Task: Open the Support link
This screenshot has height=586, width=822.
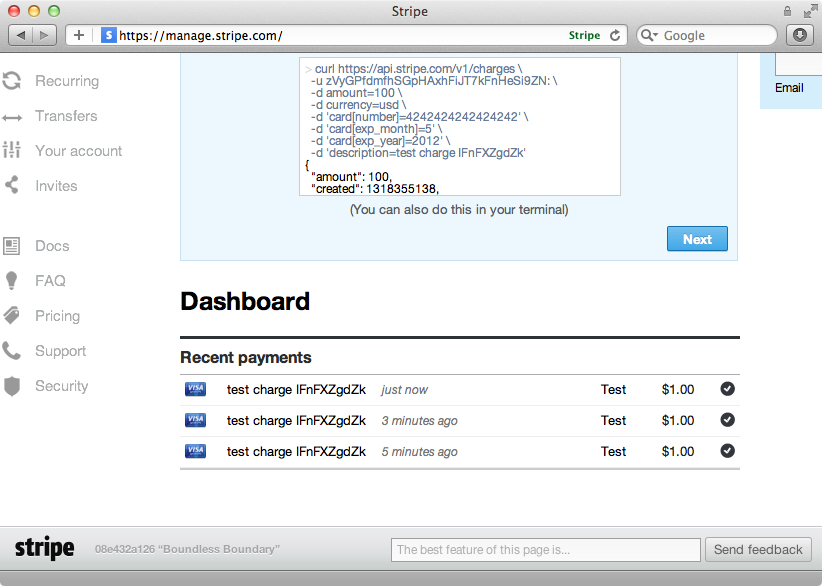Action: tap(60, 351)
